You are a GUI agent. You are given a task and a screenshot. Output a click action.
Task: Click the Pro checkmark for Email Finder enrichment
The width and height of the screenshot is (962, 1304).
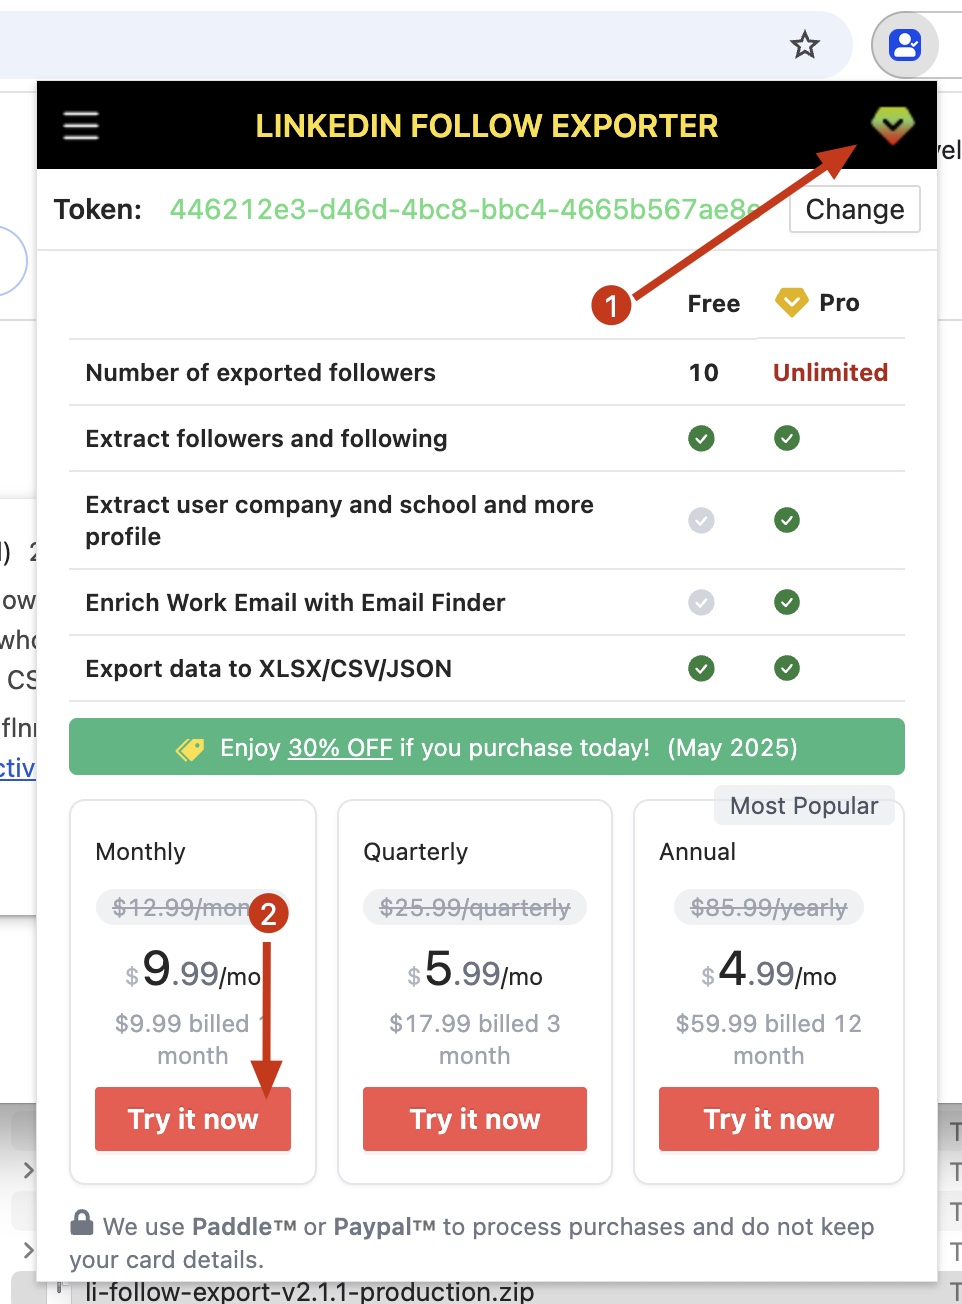(787, 602)
